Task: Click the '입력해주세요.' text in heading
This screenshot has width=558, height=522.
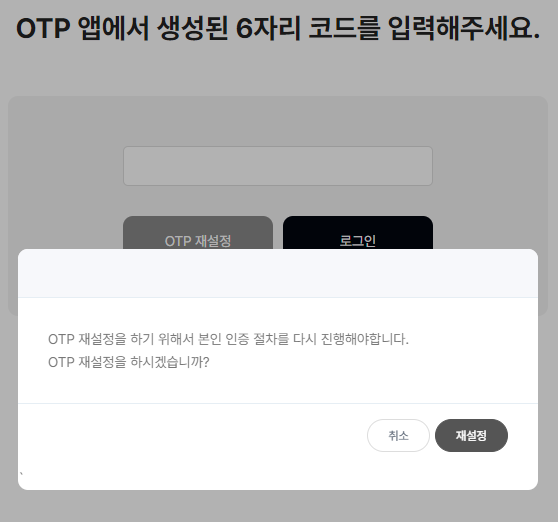Action: 464,28
